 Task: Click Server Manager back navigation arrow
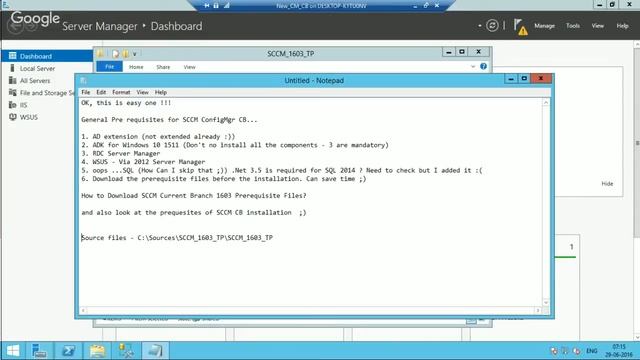point(16,27)
